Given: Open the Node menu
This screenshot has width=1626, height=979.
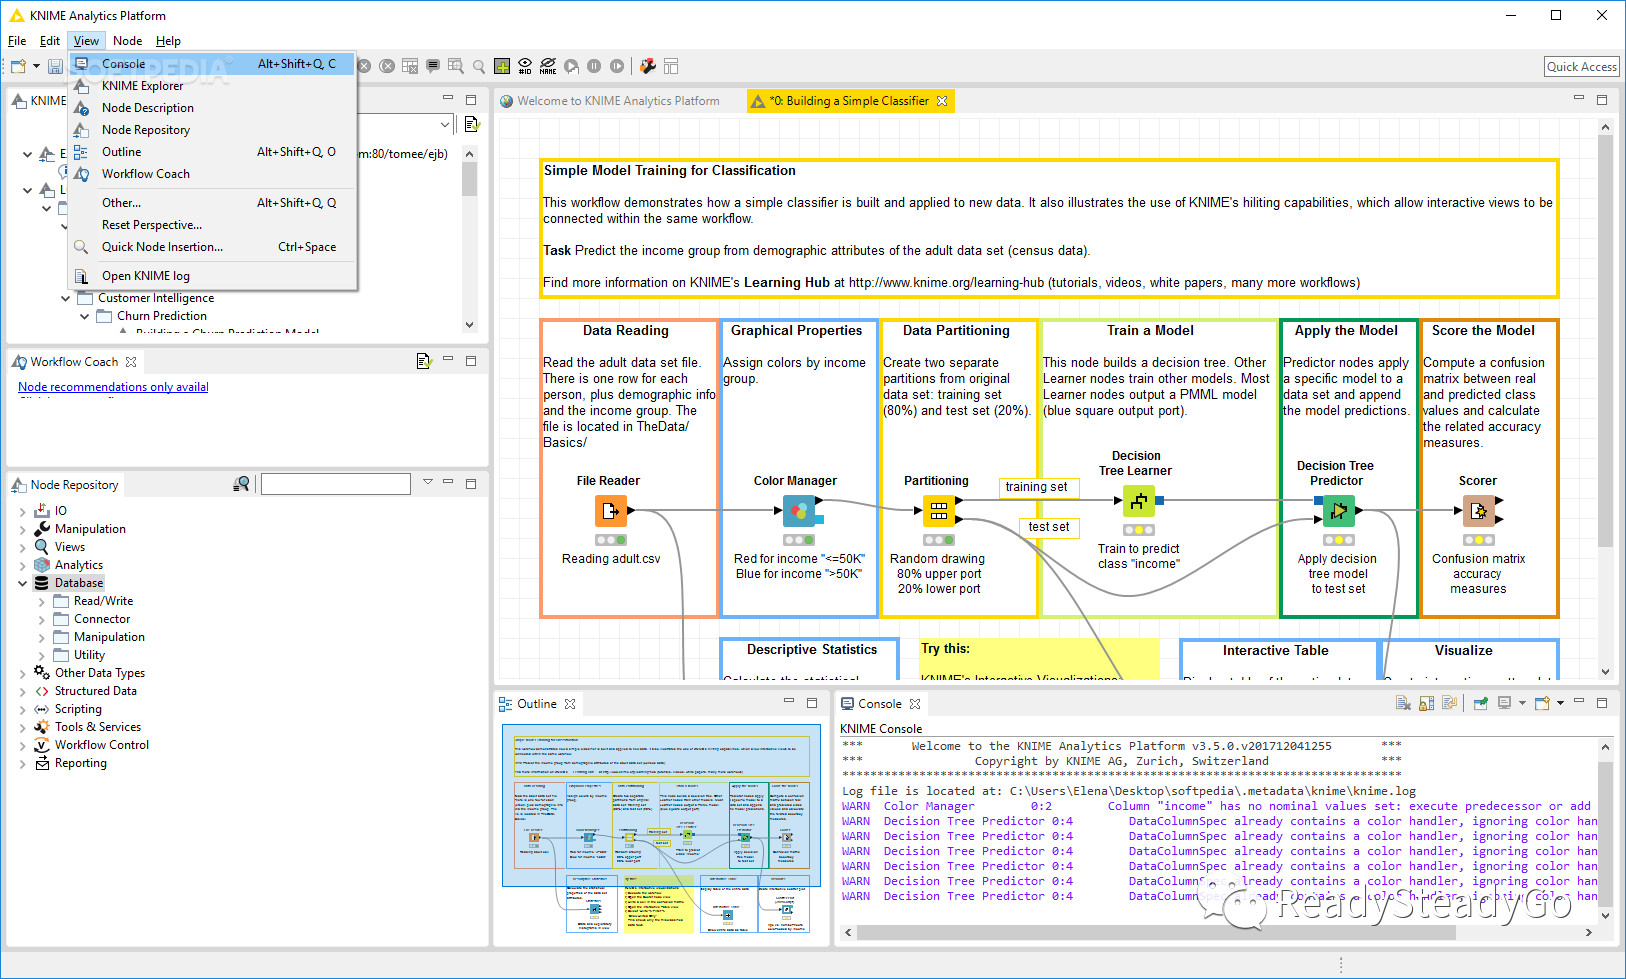Looking at the screenshot, I should coord(127,41).
